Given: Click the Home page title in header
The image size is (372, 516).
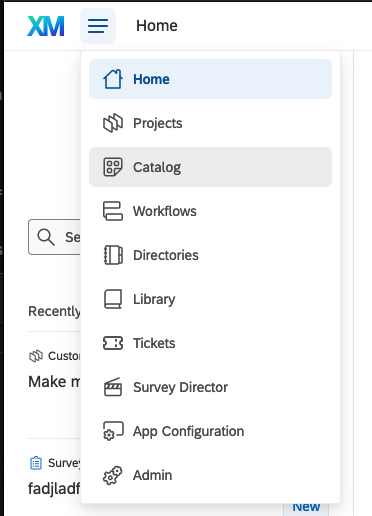Looking at the screenshot, I should click(x=157, y=26).
